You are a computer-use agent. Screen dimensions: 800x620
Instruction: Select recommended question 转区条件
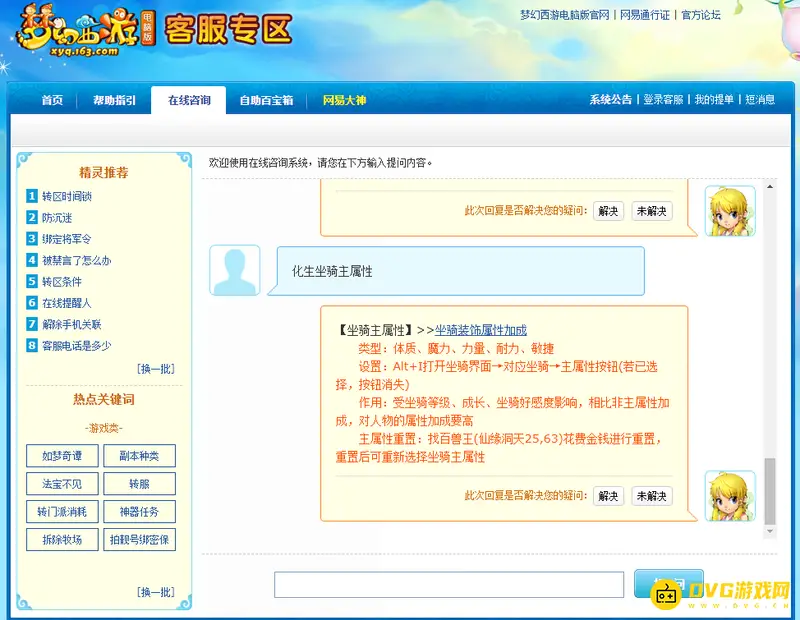[x=62, y=282]
